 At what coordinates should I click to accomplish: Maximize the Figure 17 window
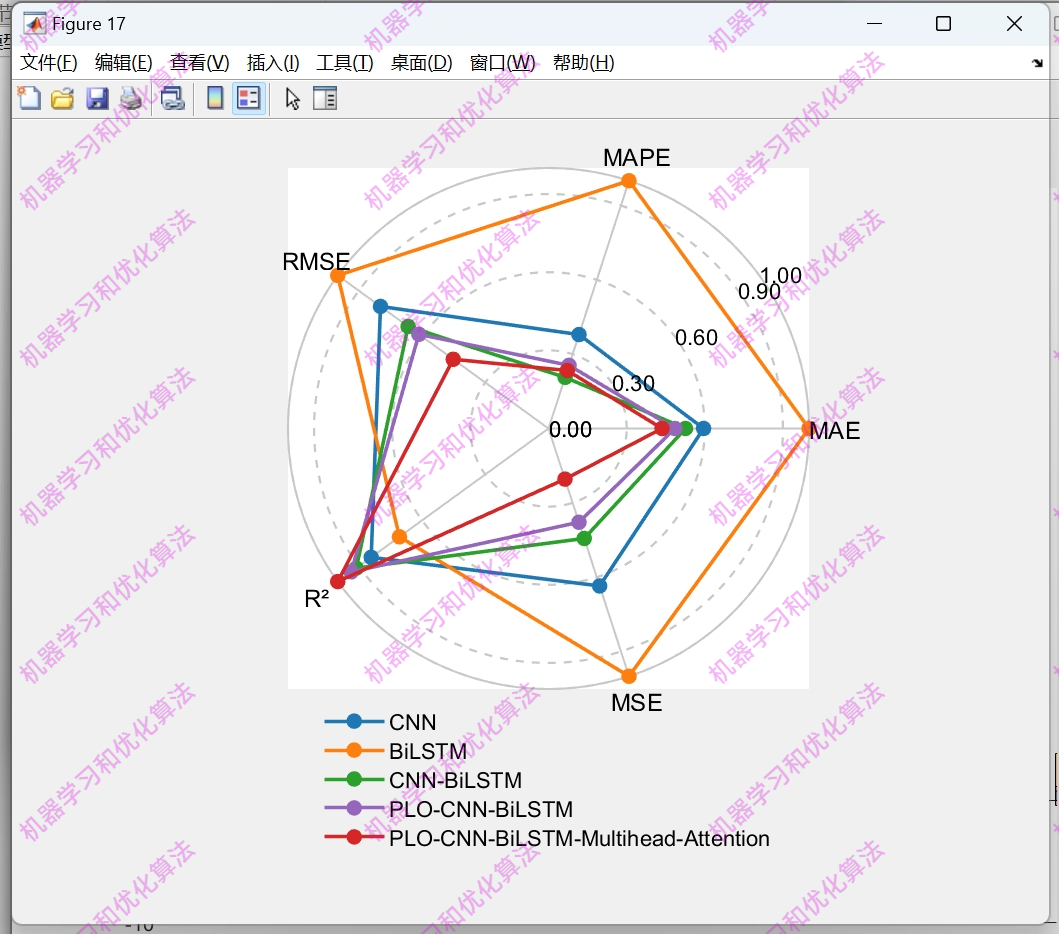(x=944, y=24)
